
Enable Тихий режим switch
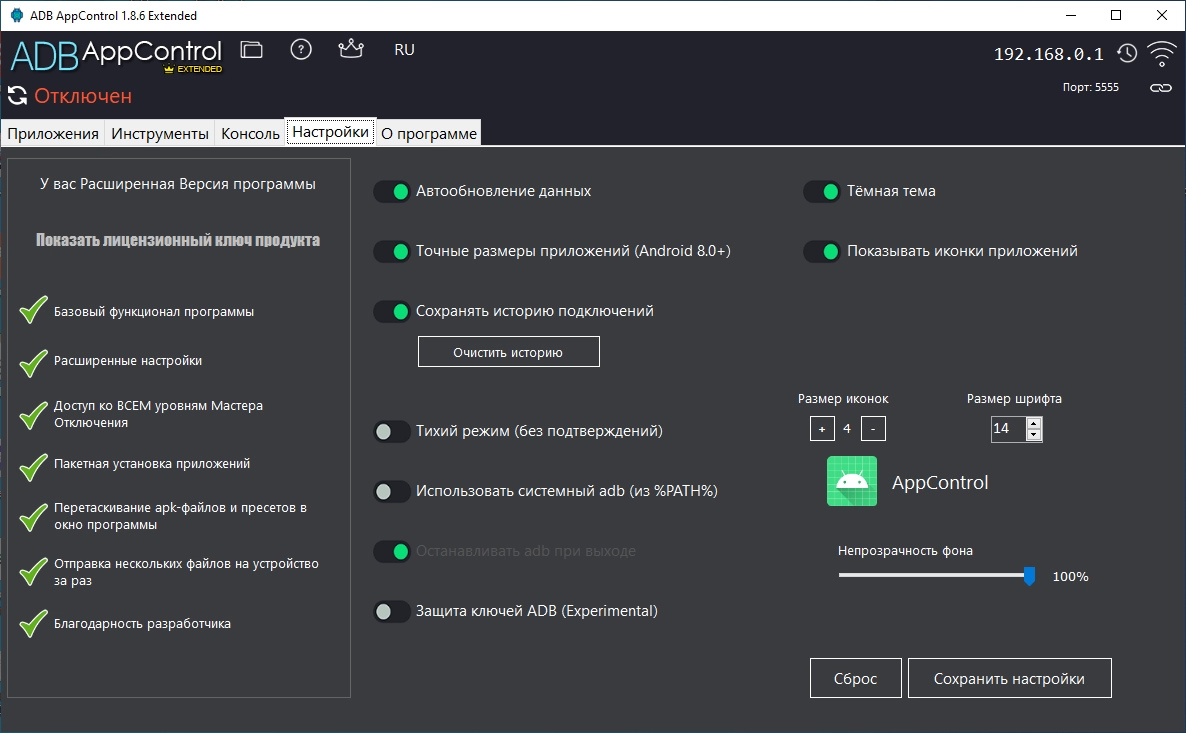392,431
